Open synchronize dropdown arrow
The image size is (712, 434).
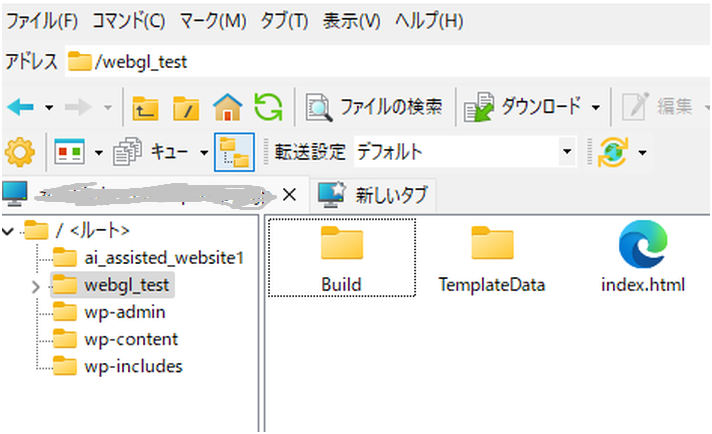tap(642, 153)
